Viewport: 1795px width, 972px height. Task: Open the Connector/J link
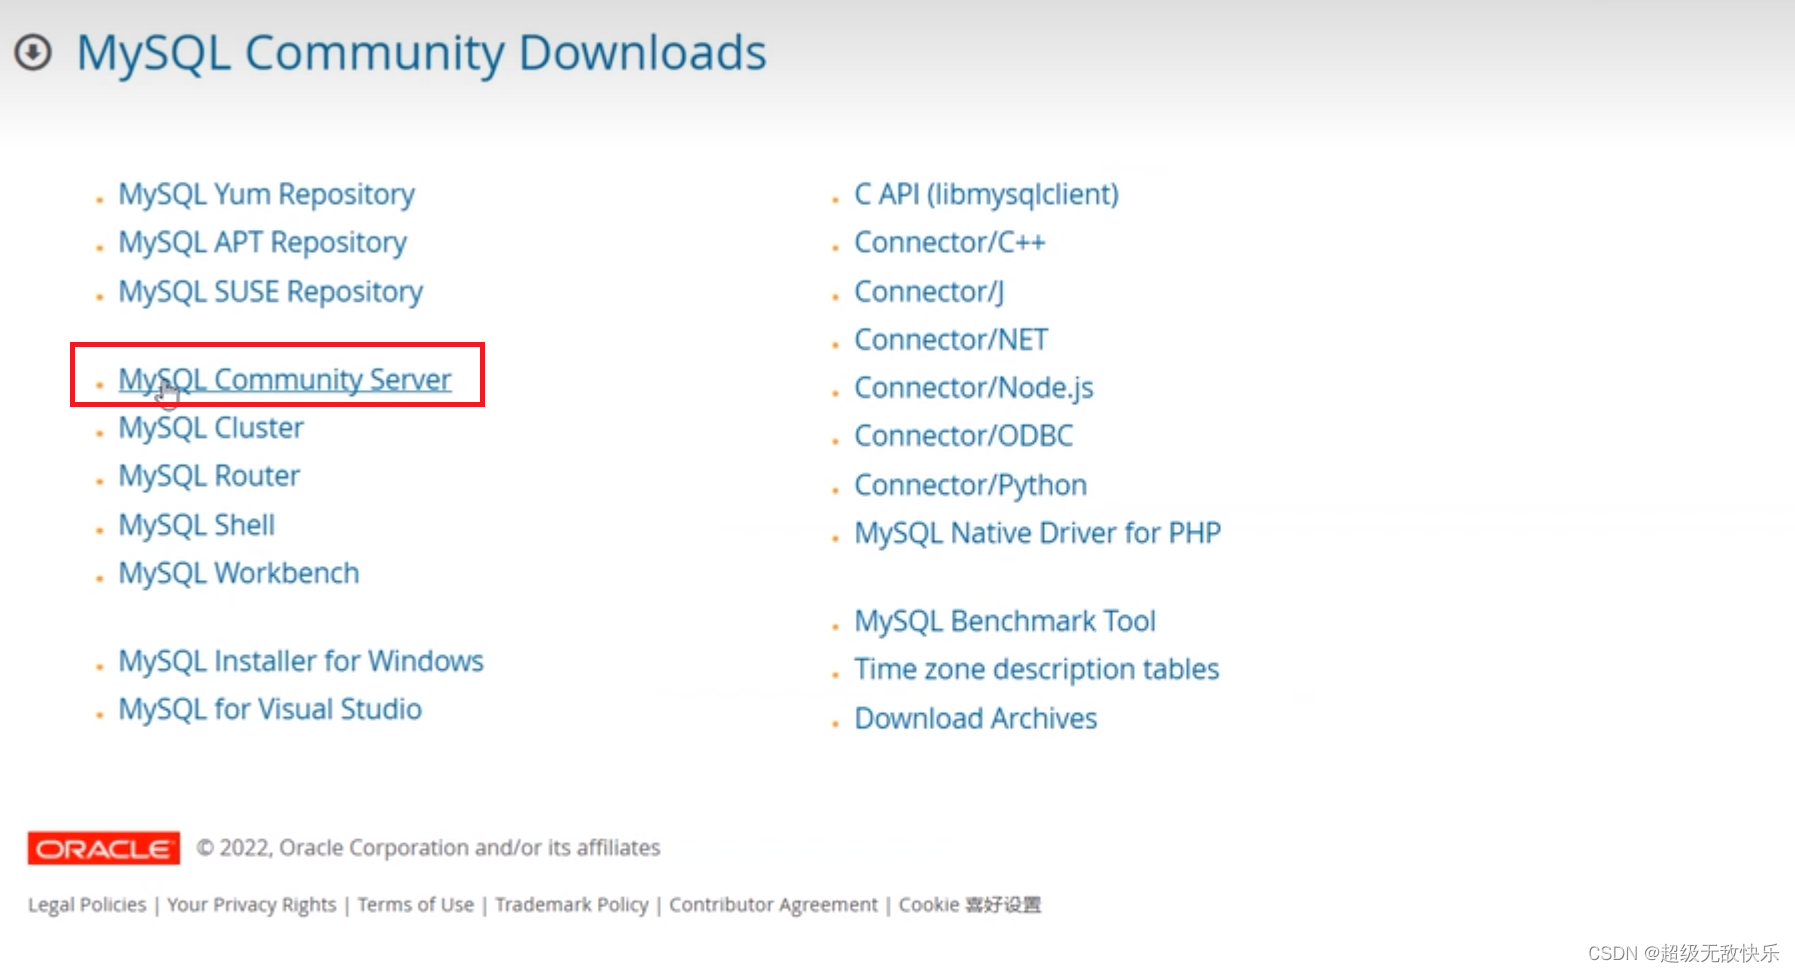point(928,291)
